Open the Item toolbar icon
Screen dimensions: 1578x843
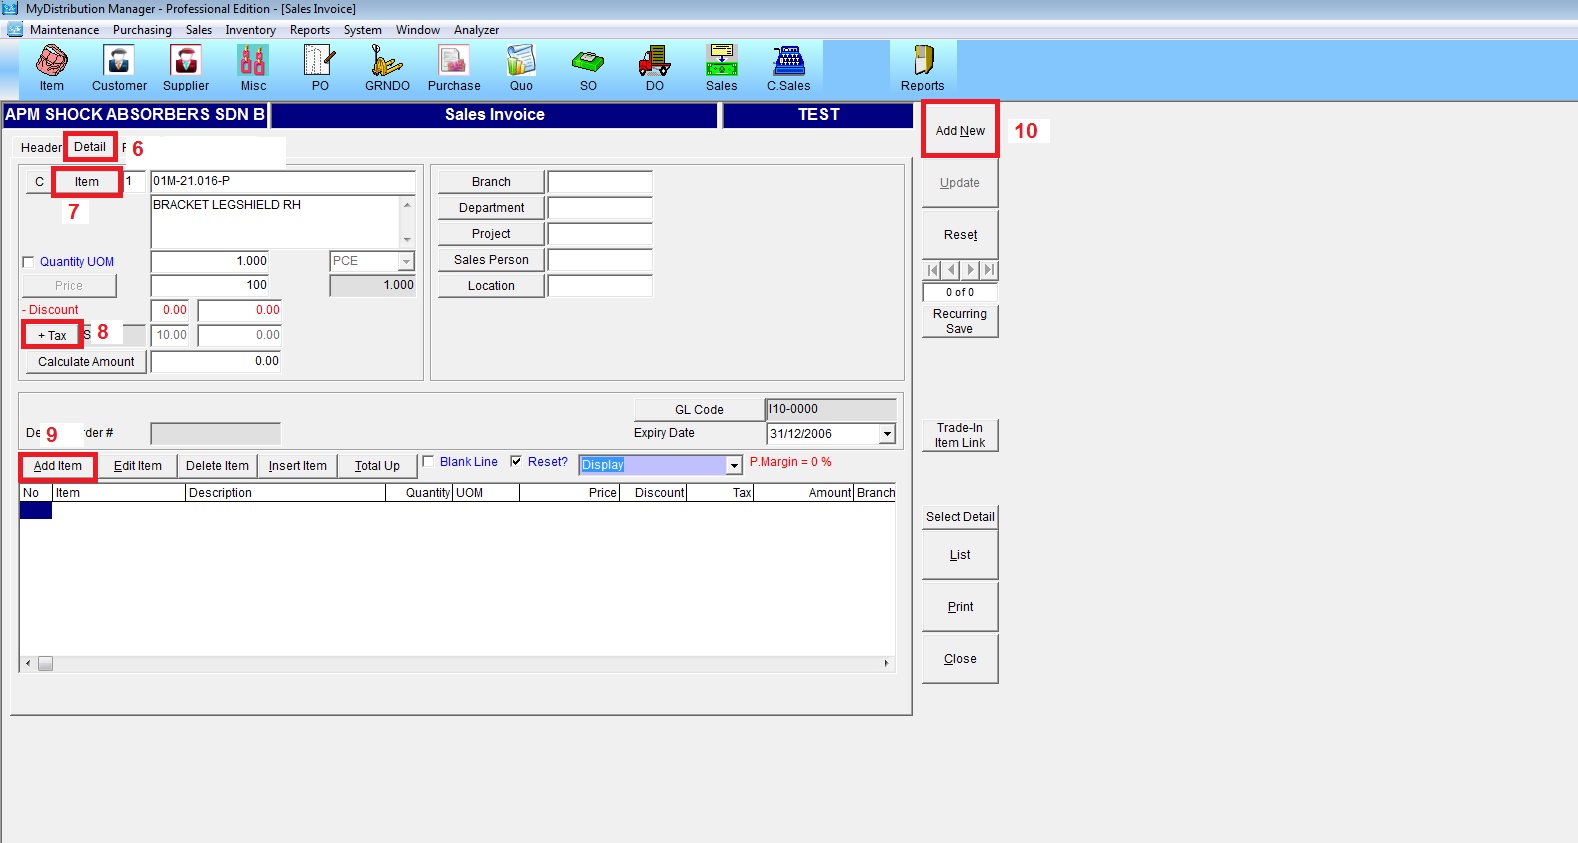click(x=52, y=67)
